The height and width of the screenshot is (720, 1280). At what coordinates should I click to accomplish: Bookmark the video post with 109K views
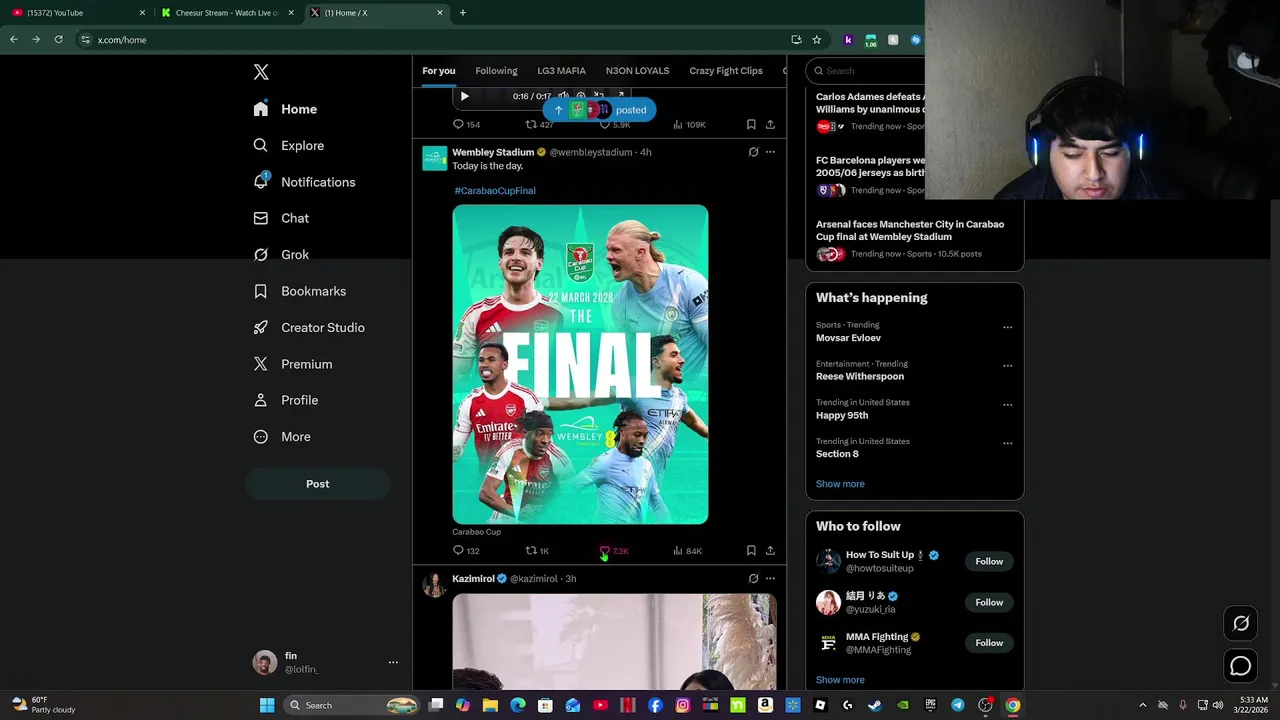[x=751, y=125]
